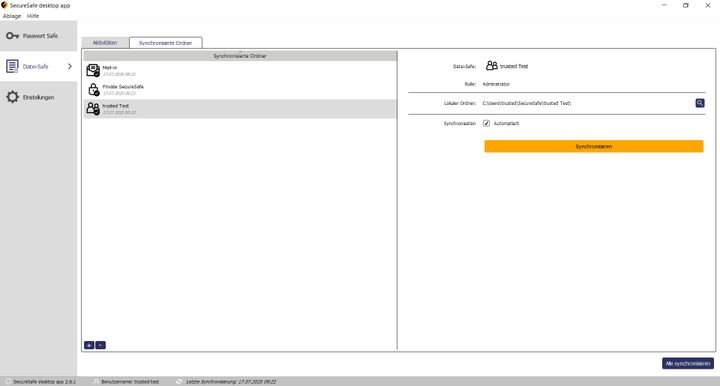The height and width of the screenshot is (386, 720).
Task: Click the app version icon in status bar
Action: (7, 381)
